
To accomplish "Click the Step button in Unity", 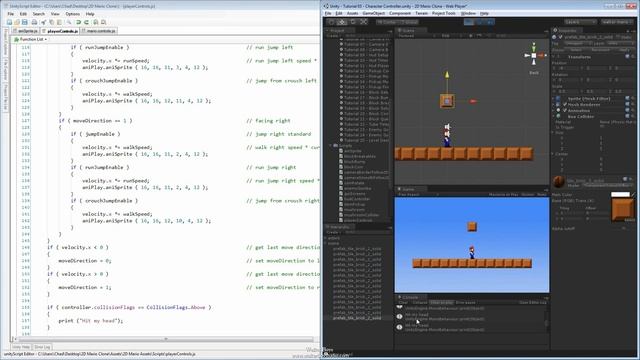I will [x=490, y=22].
